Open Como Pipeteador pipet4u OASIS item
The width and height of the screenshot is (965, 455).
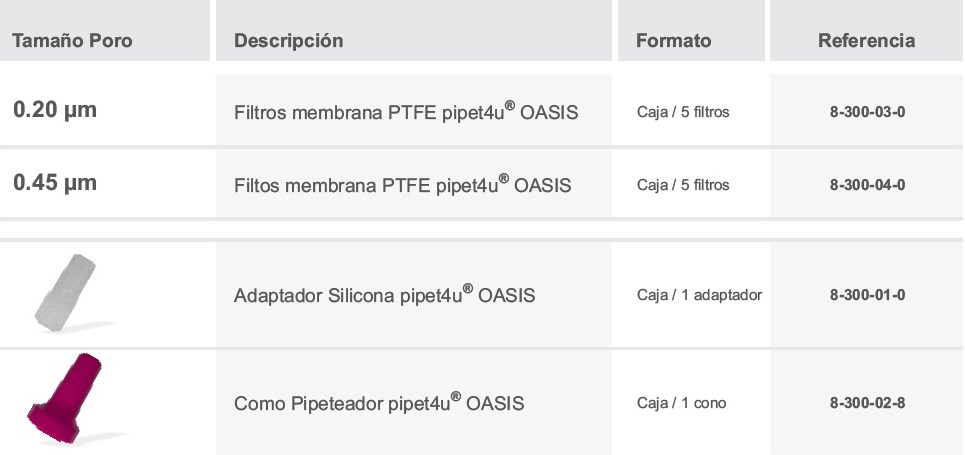coord(379,404)
